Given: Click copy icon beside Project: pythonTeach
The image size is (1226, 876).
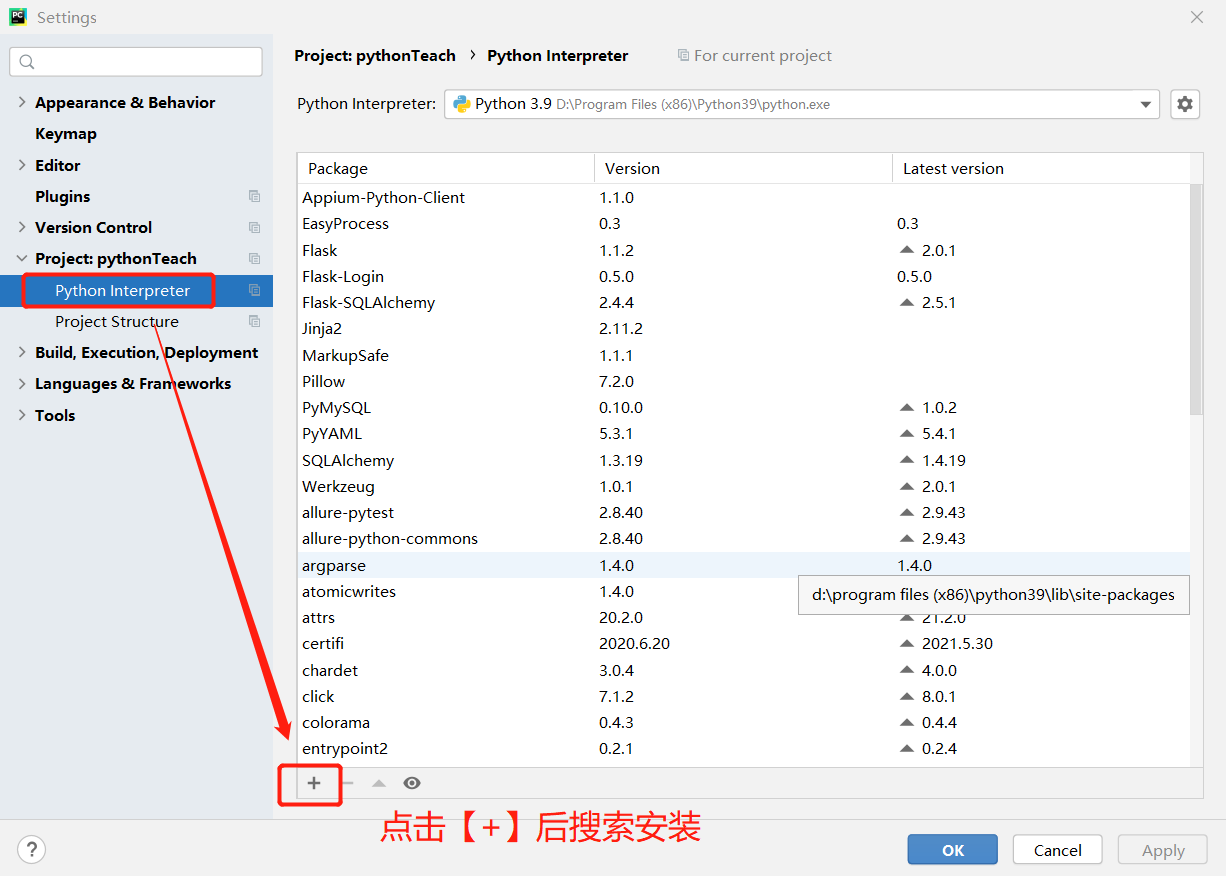Looking at the screenshot, I should pos(254,258).
